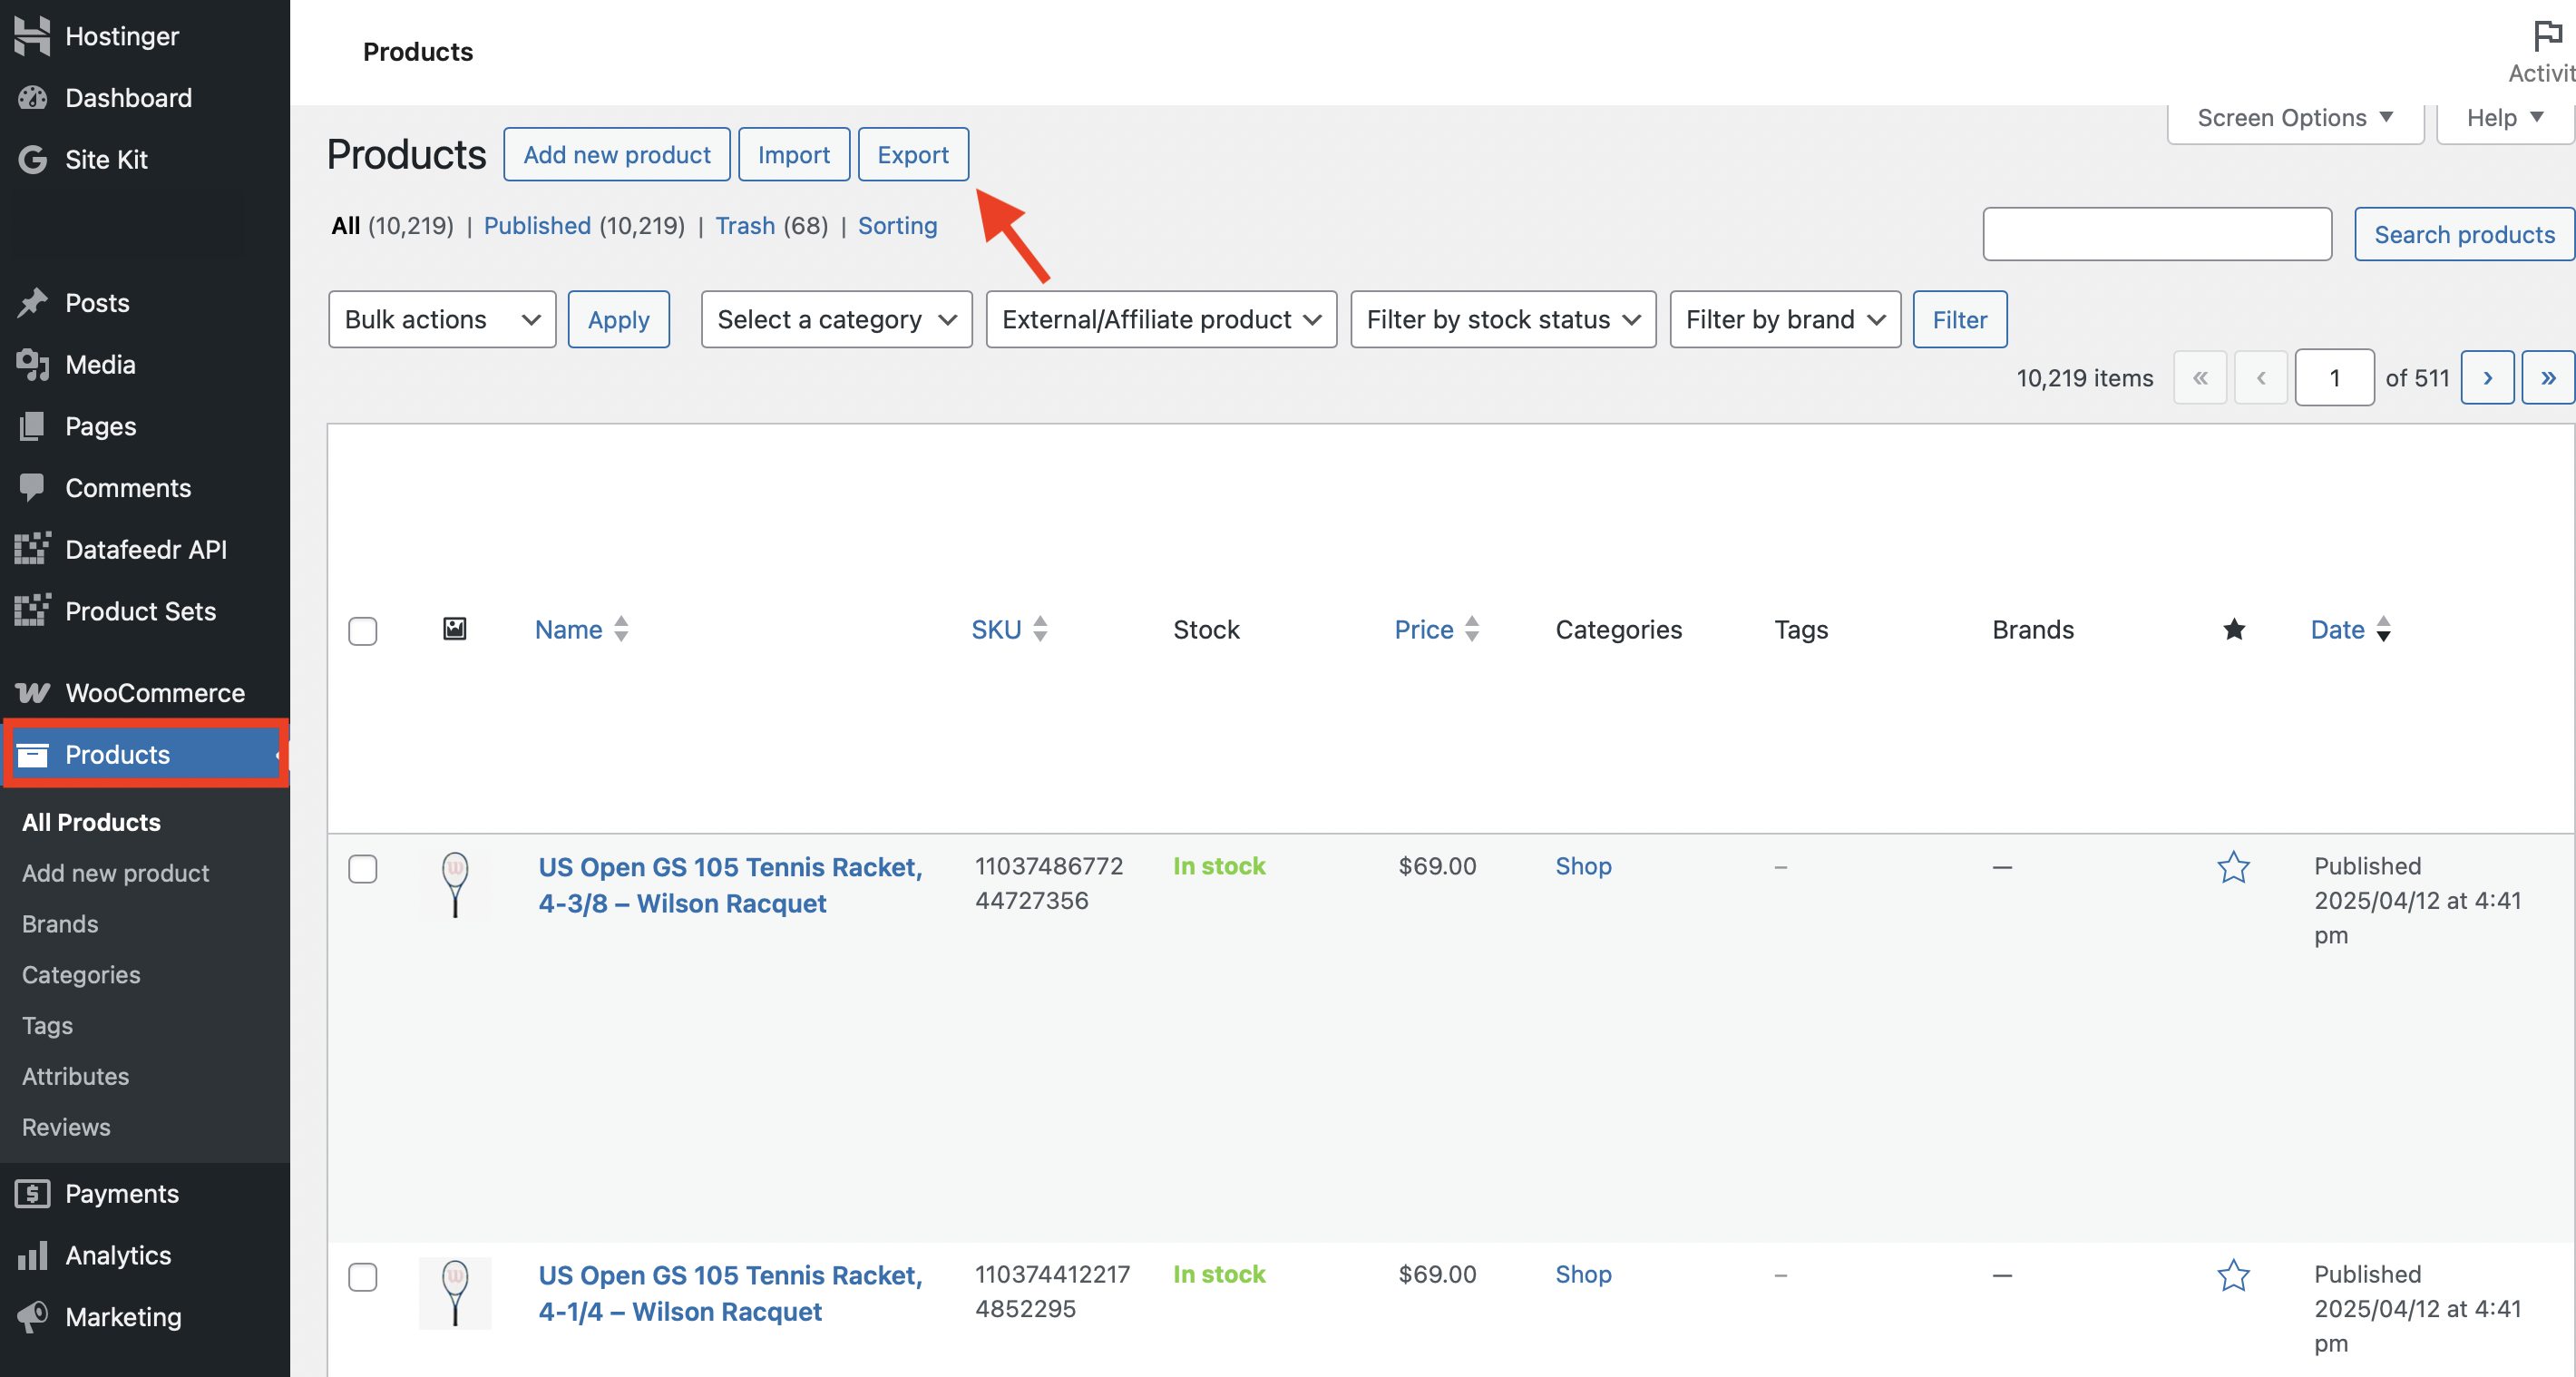2576x1377 pixels.
Task: Open the Select a category dropdown
Action: (x=837, y=319)
